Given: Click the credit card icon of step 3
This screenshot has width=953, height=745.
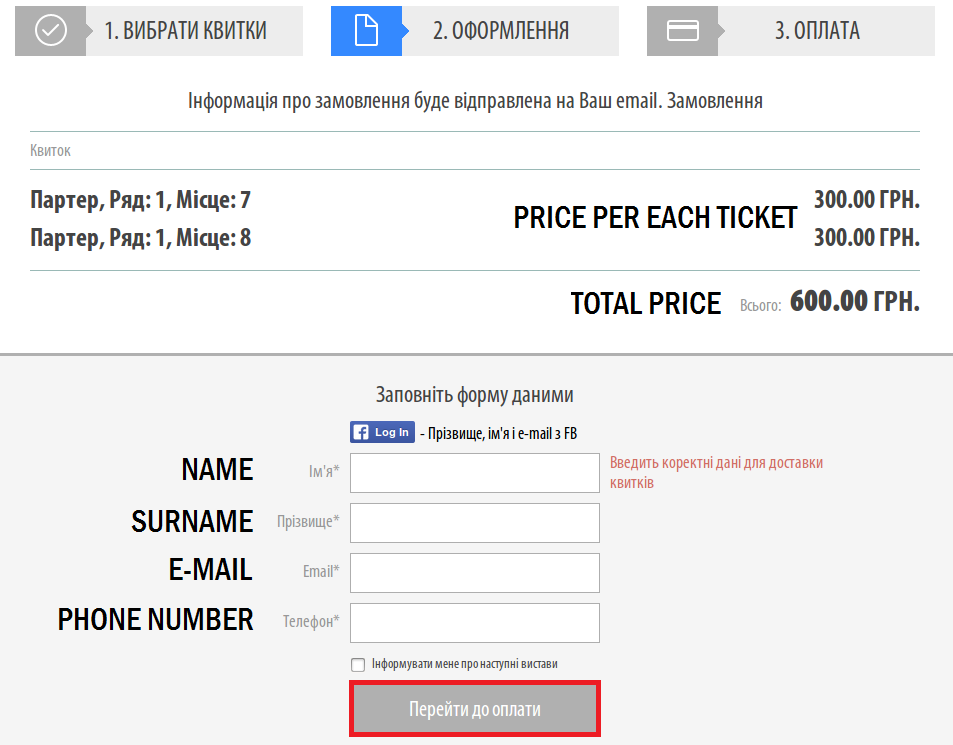Looking at the screenshot, I should [683, 30].
